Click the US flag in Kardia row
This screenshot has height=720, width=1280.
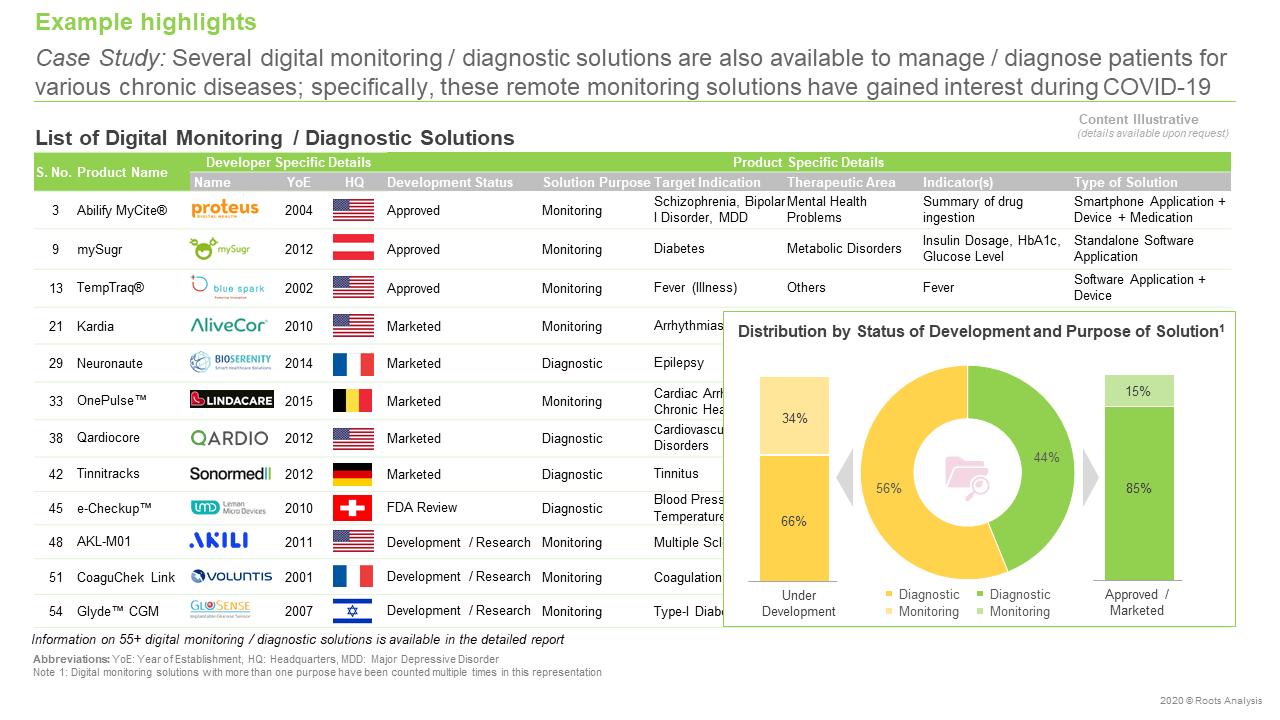tap(352, 326)
